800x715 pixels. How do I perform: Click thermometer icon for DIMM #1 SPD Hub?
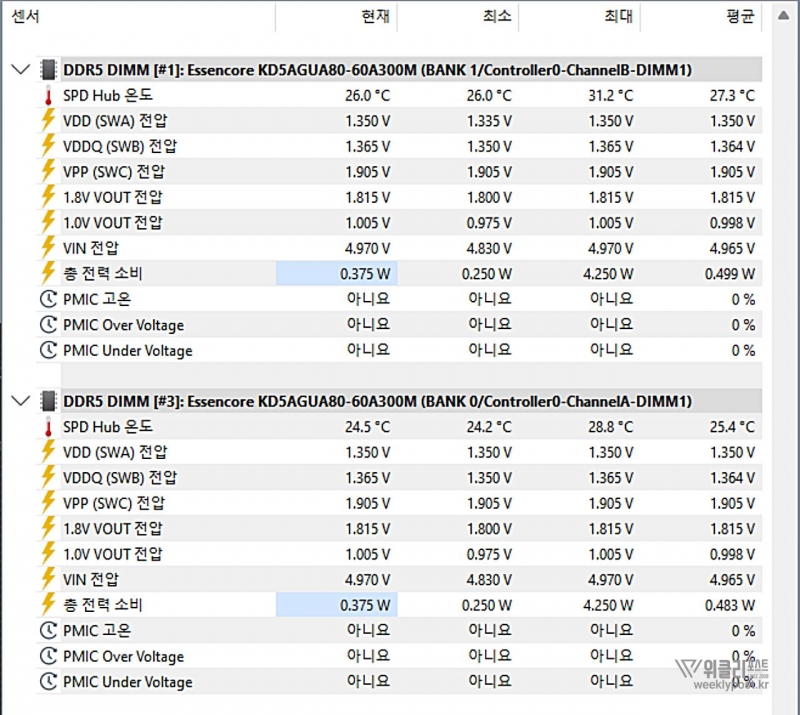point(48,95)
